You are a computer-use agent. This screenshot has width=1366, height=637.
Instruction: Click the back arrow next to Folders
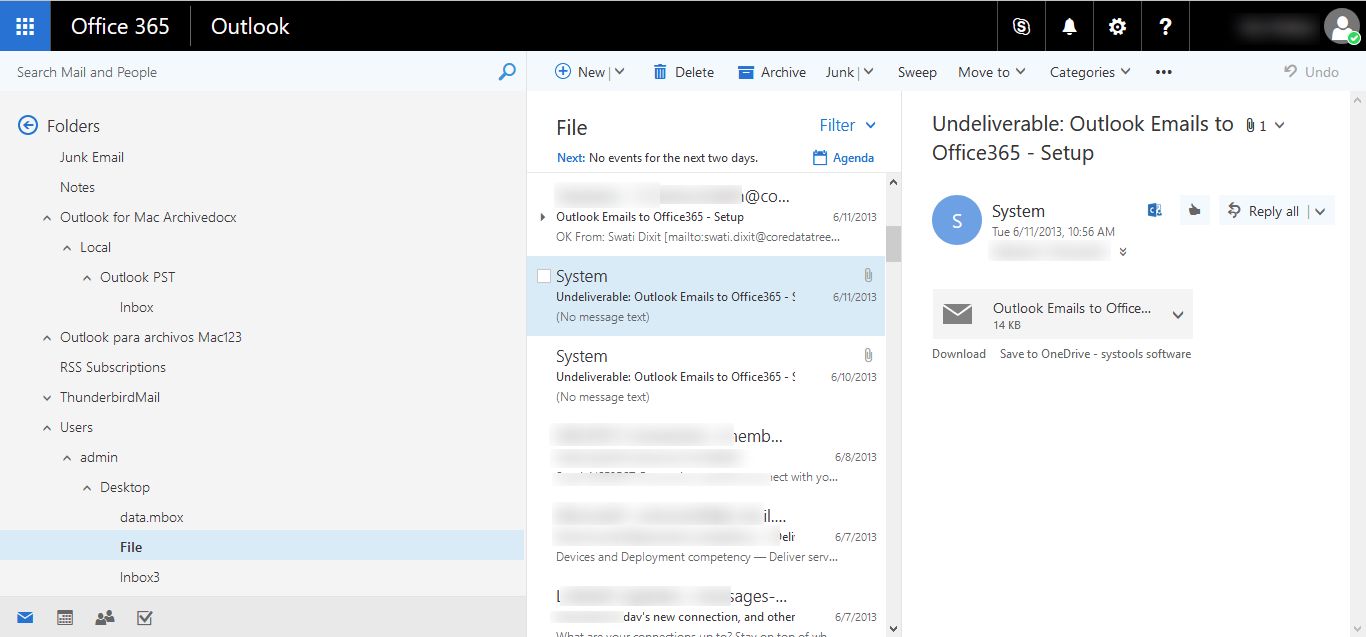click(x=28, y=125)
